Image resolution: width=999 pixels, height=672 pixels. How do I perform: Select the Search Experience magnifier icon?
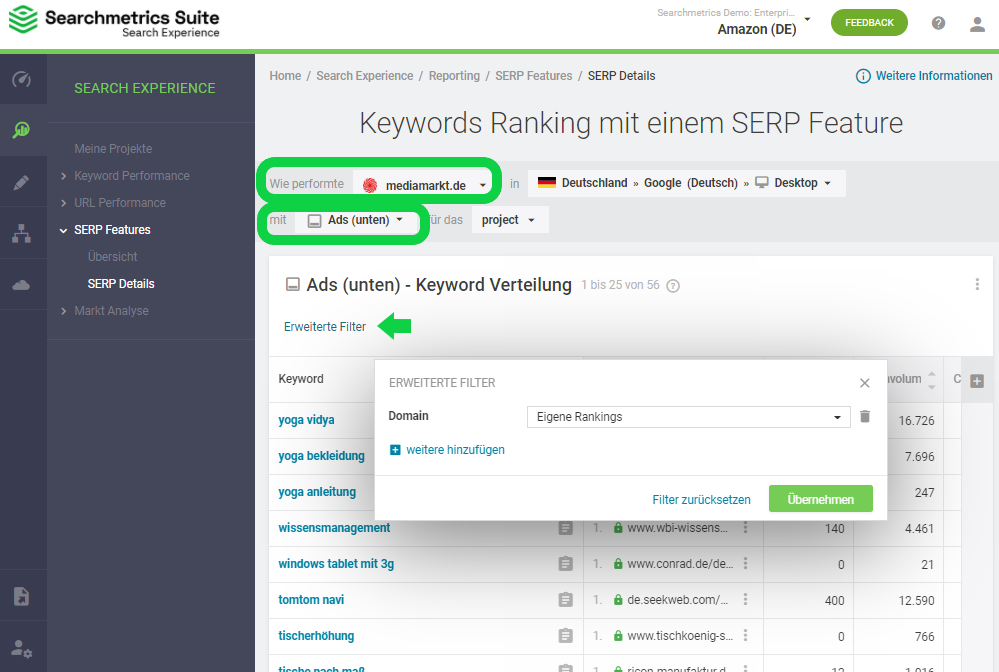(22, 131)
